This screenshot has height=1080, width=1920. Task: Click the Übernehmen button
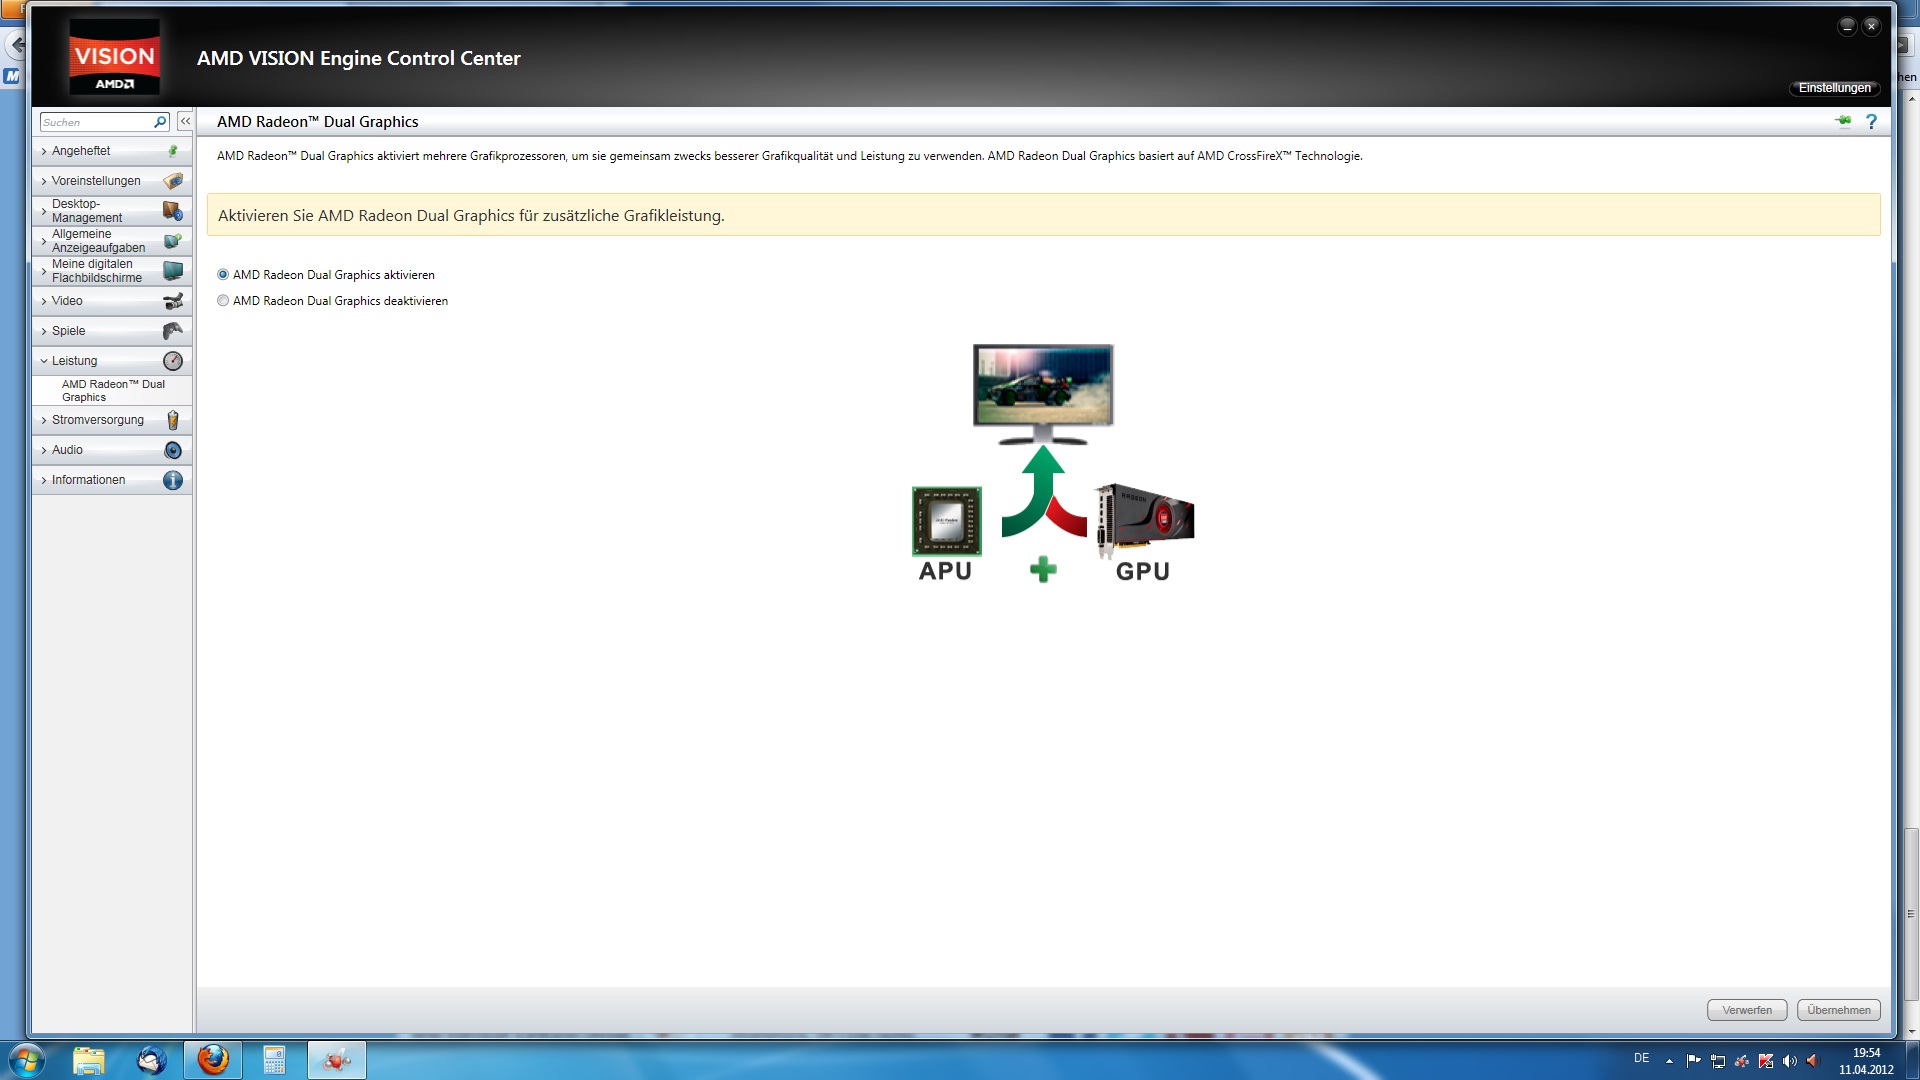point(1838,1010)
